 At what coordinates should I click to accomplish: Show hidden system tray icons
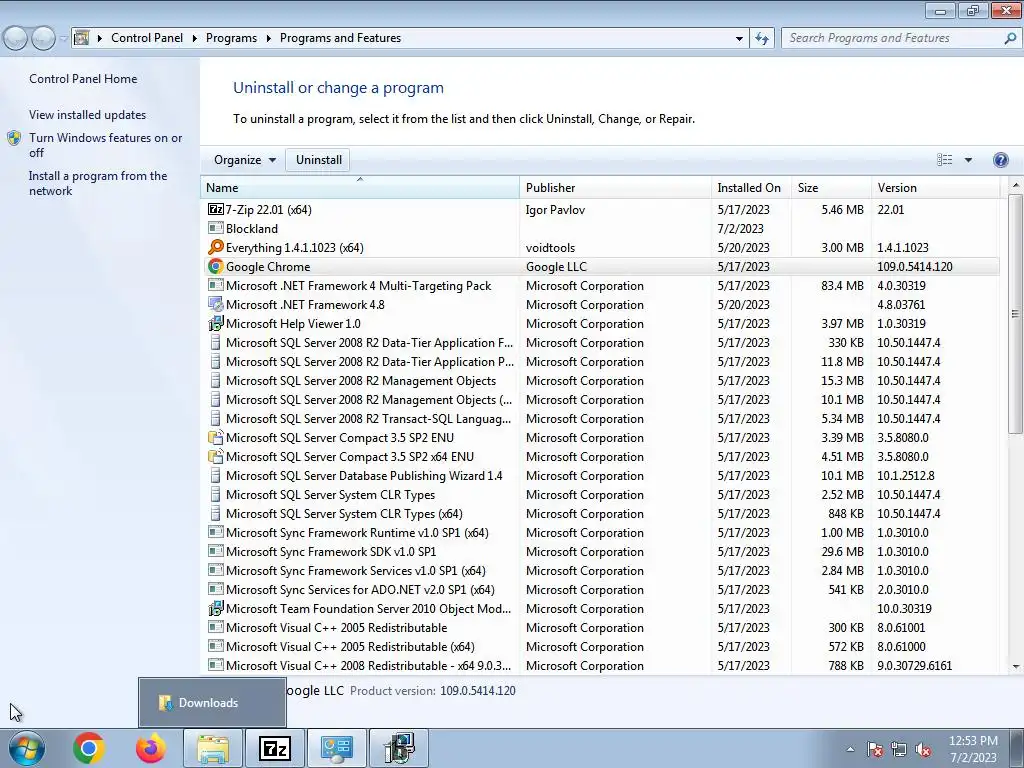[x=850, y=750]
